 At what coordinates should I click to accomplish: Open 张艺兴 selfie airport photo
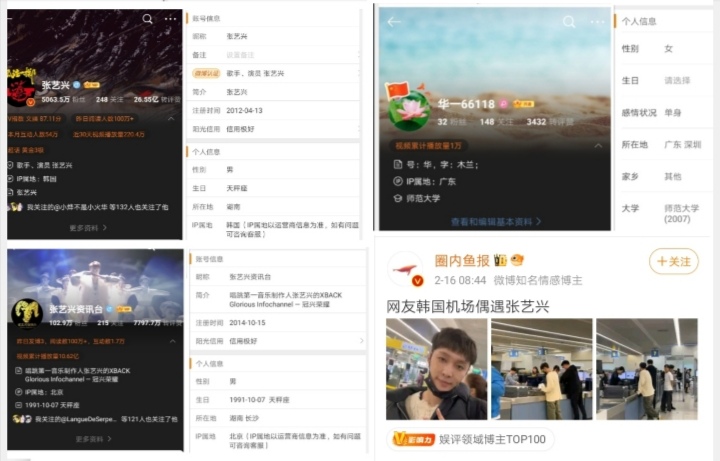pyautogui.click(x=436, y=369)
